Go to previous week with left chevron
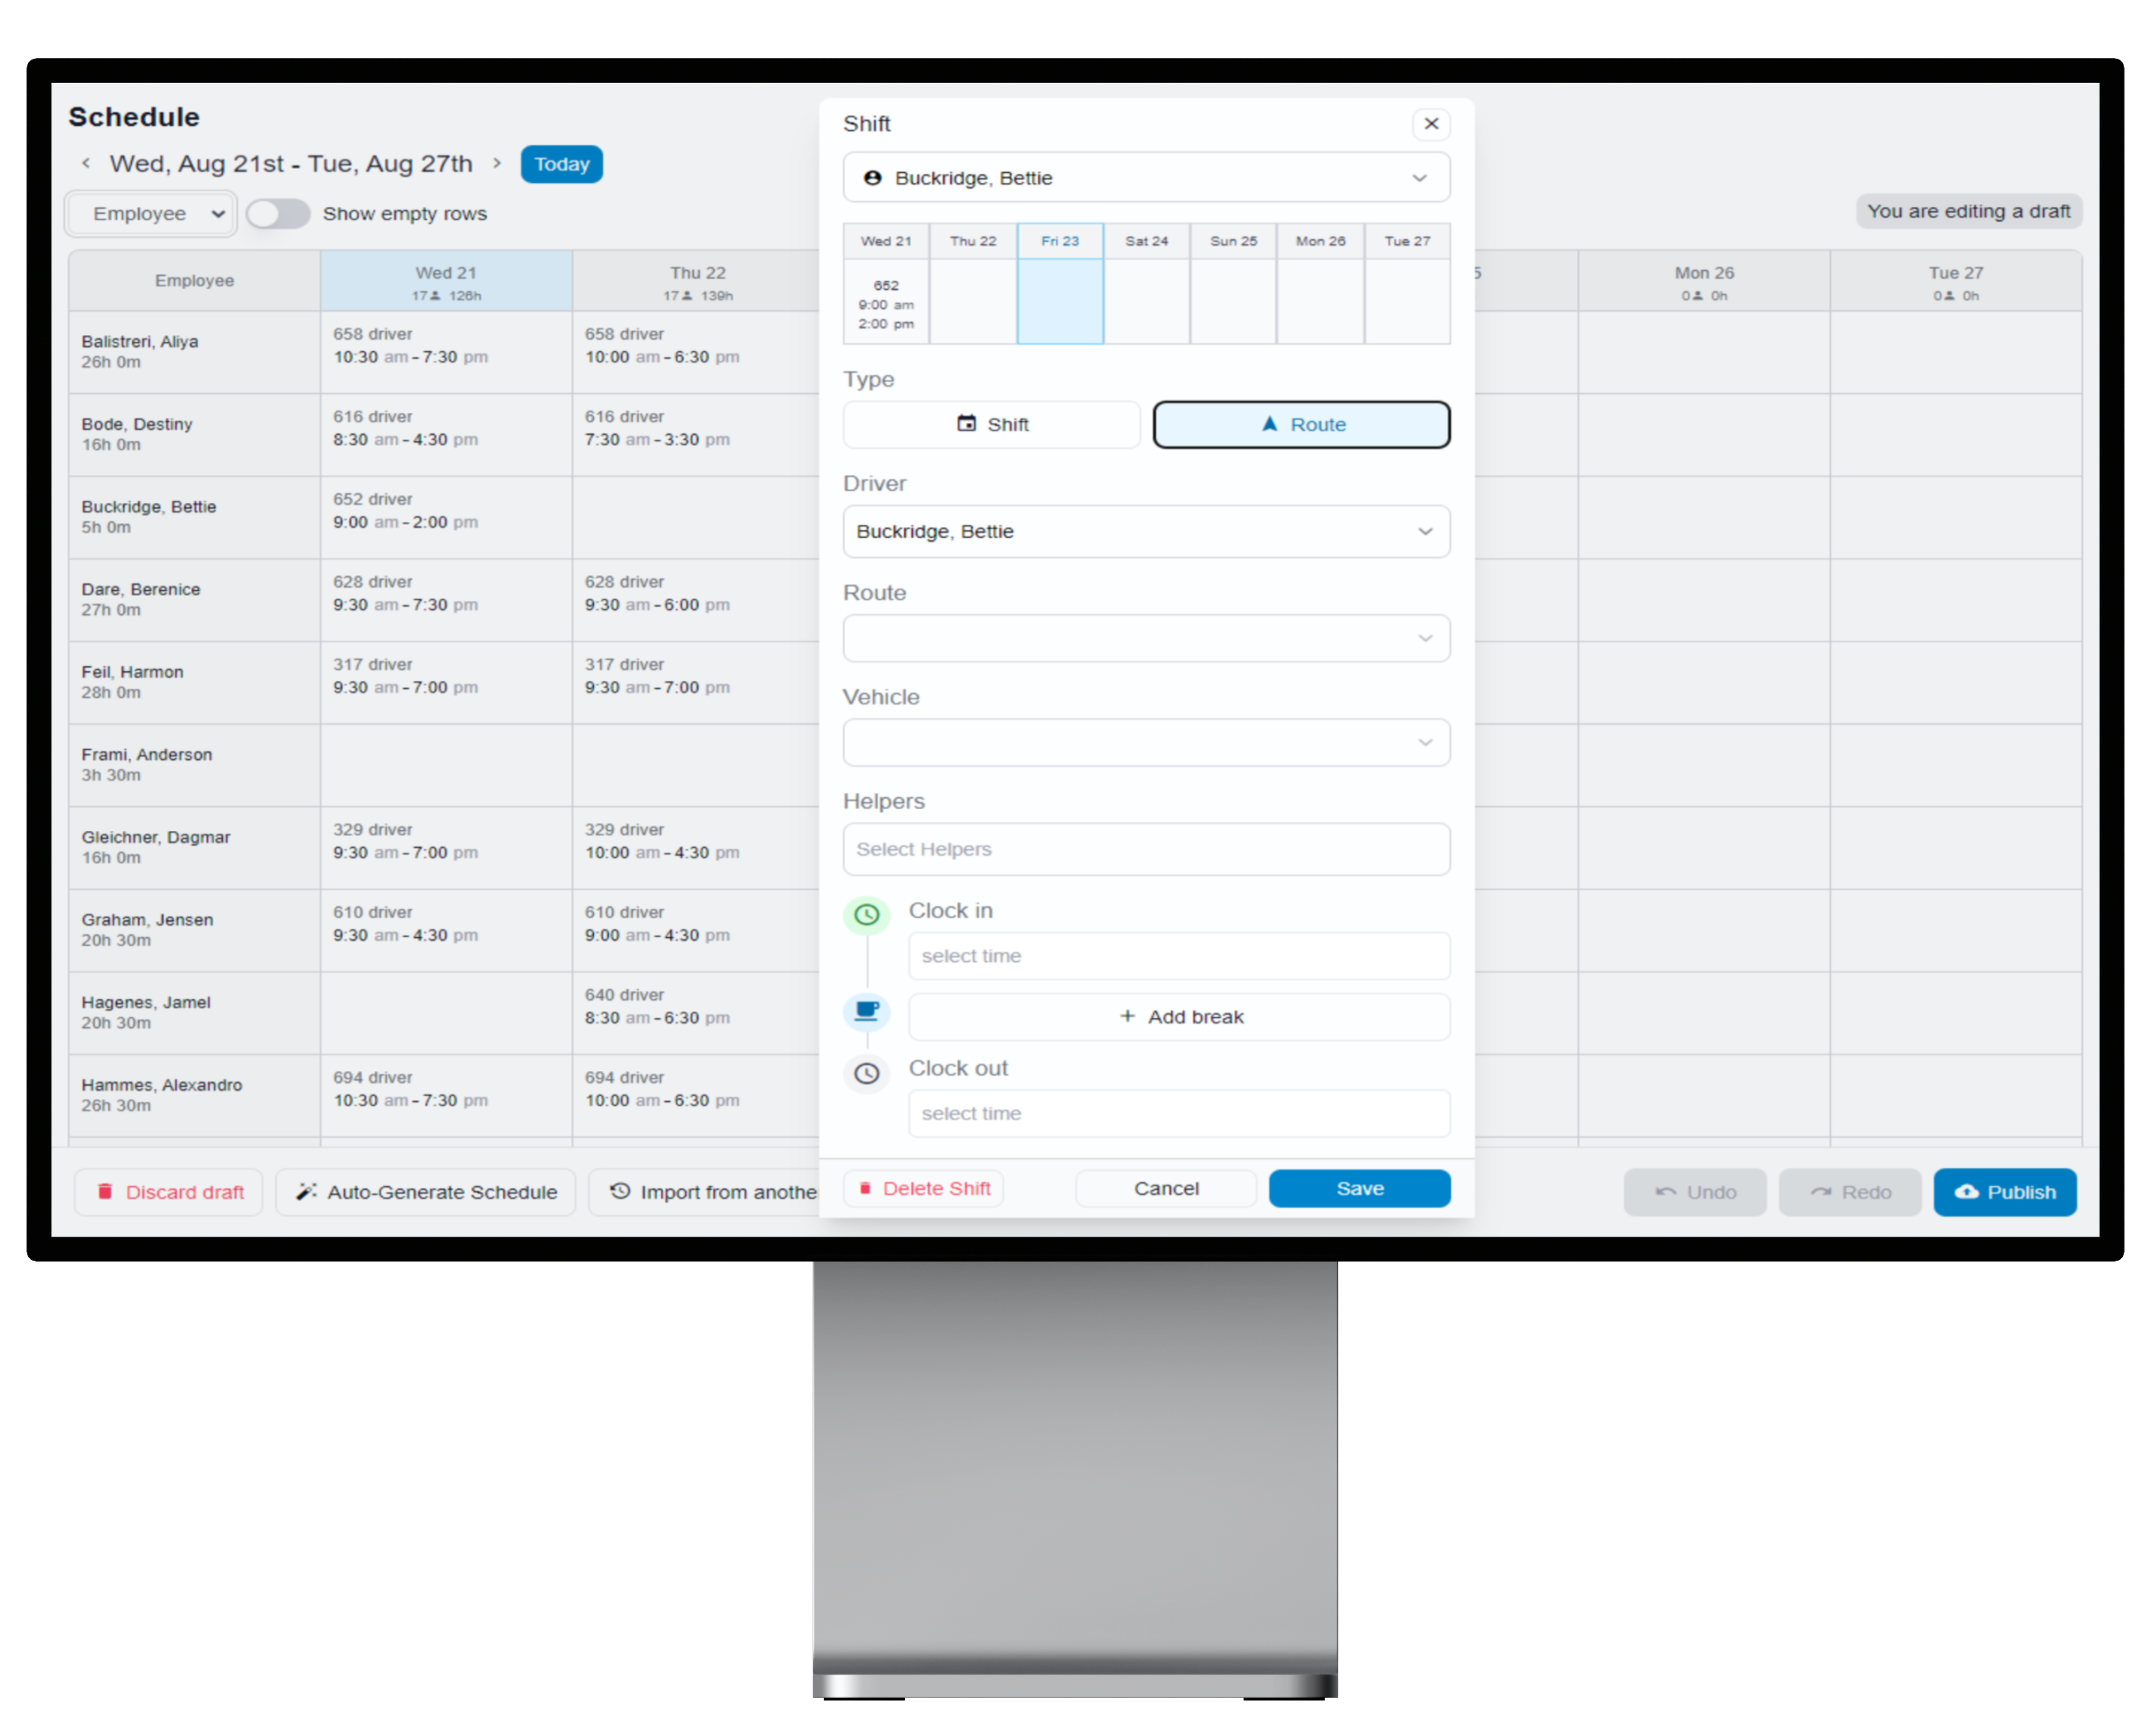Image resolution: width=2156 pixels, height=1735 pixels. point(86,163)
